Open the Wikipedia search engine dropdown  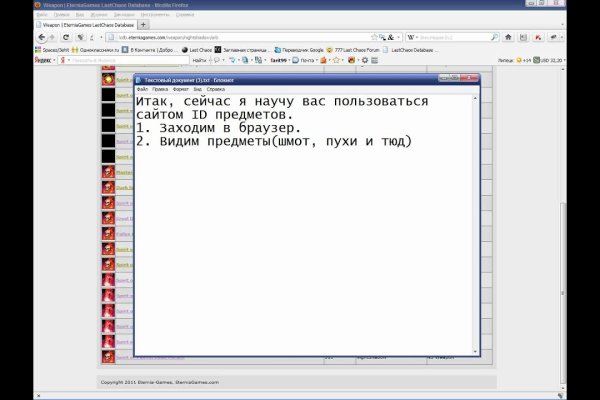pos(413,37)
